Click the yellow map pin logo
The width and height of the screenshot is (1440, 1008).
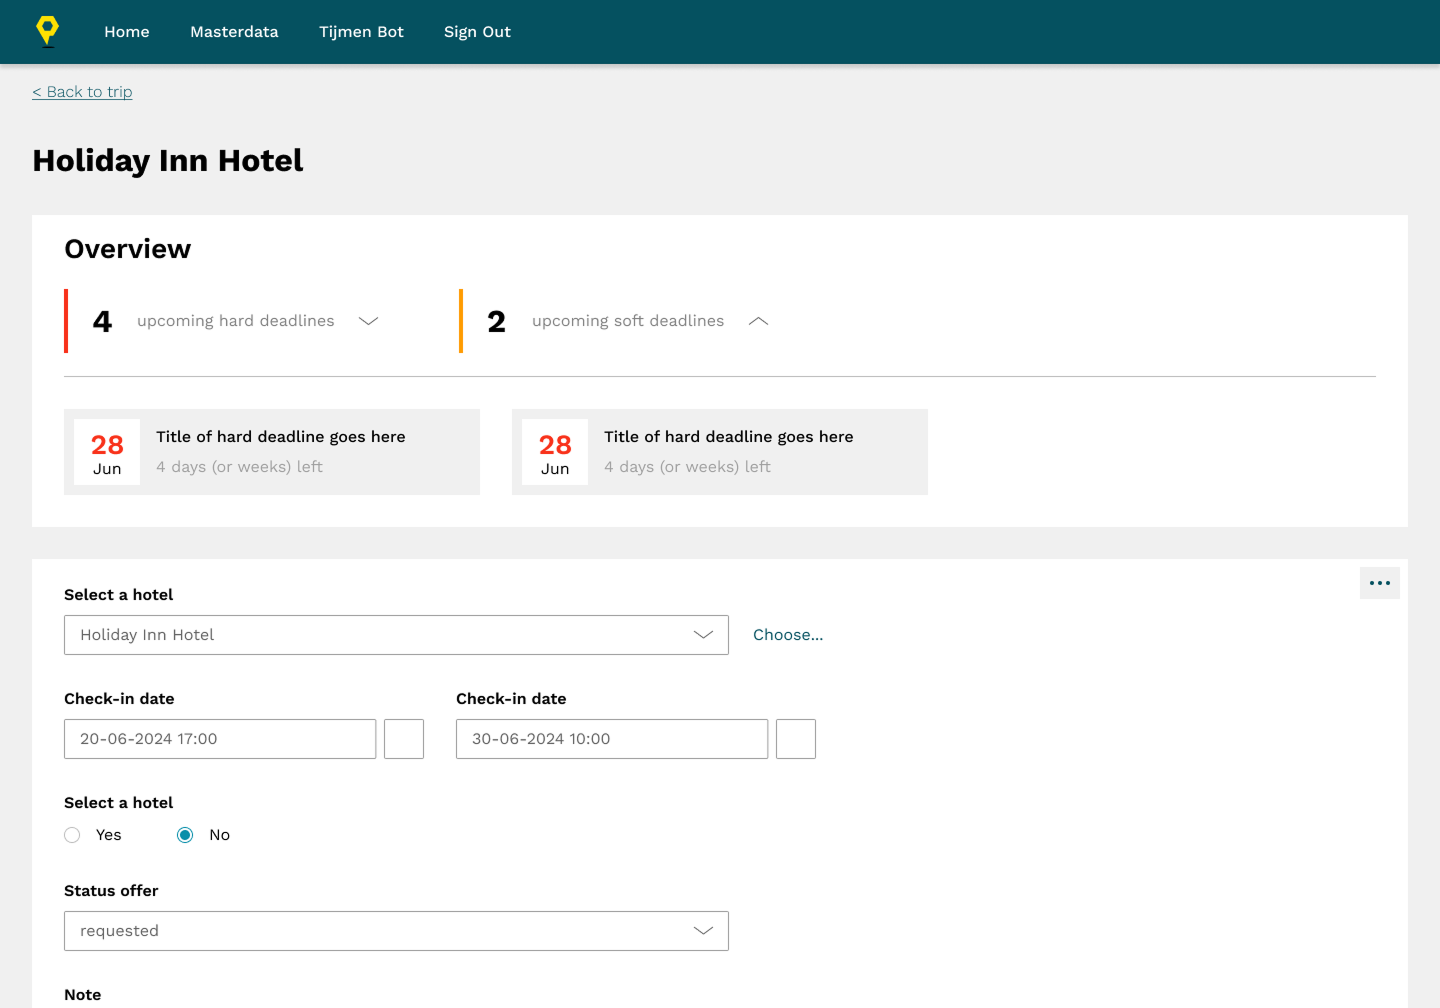coord(47,31)
